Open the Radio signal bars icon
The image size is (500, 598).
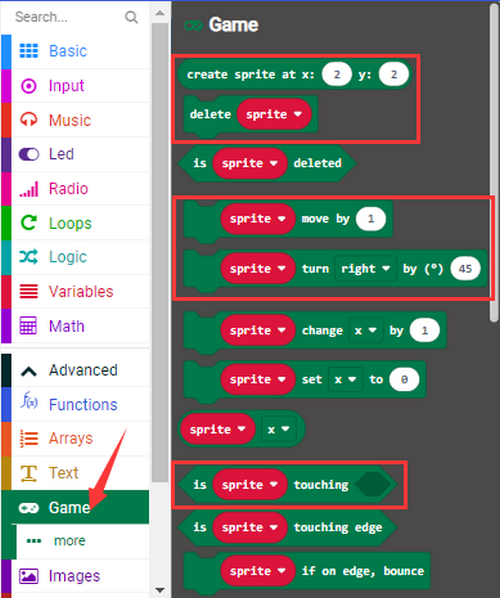tap(29, 189)
